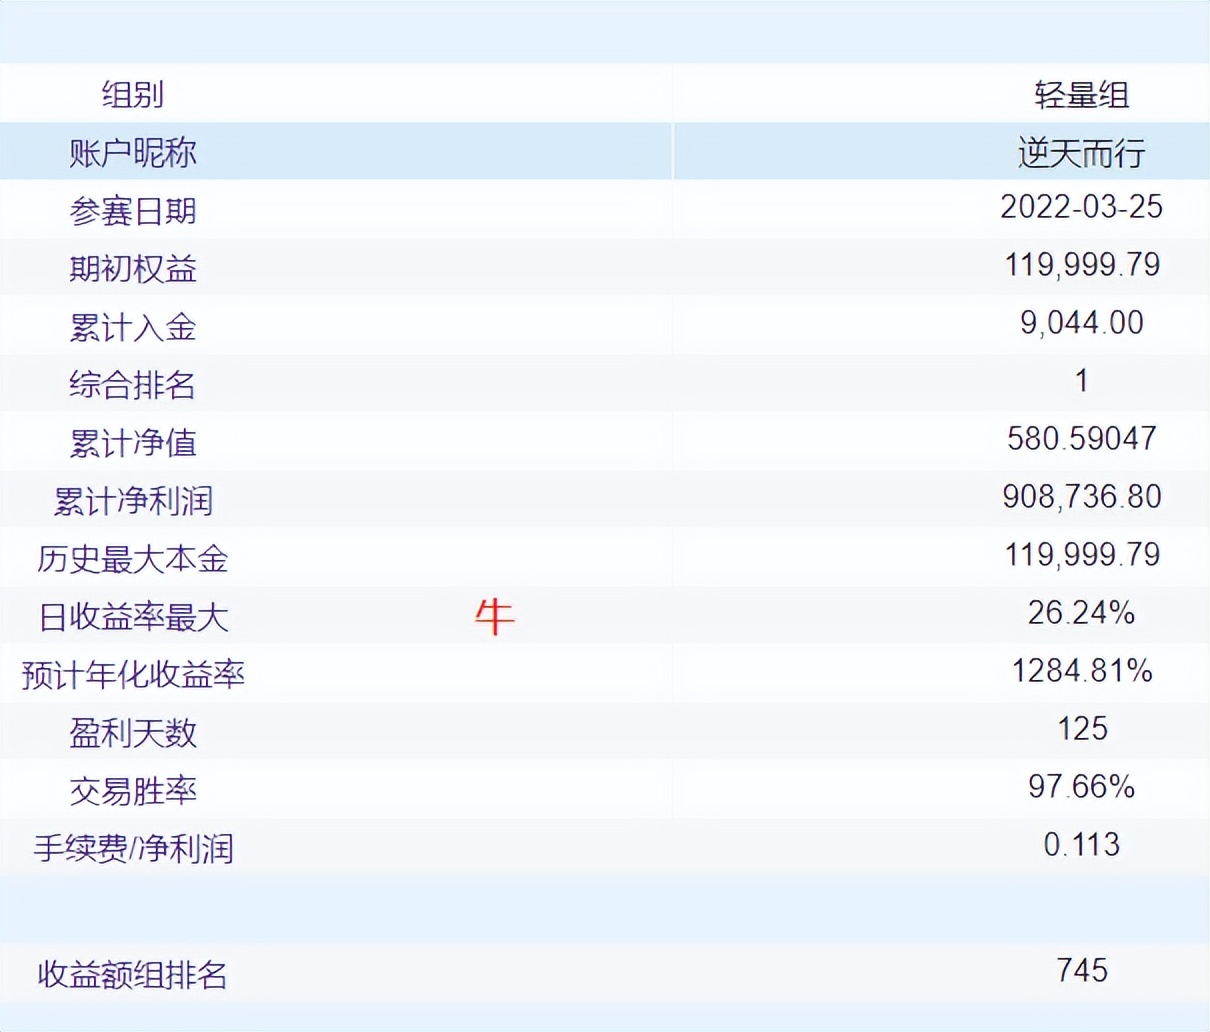1210x1032 pixels.
Task: Click the 累计净利润 value 908,736.80
Action: pos(1082,497)
